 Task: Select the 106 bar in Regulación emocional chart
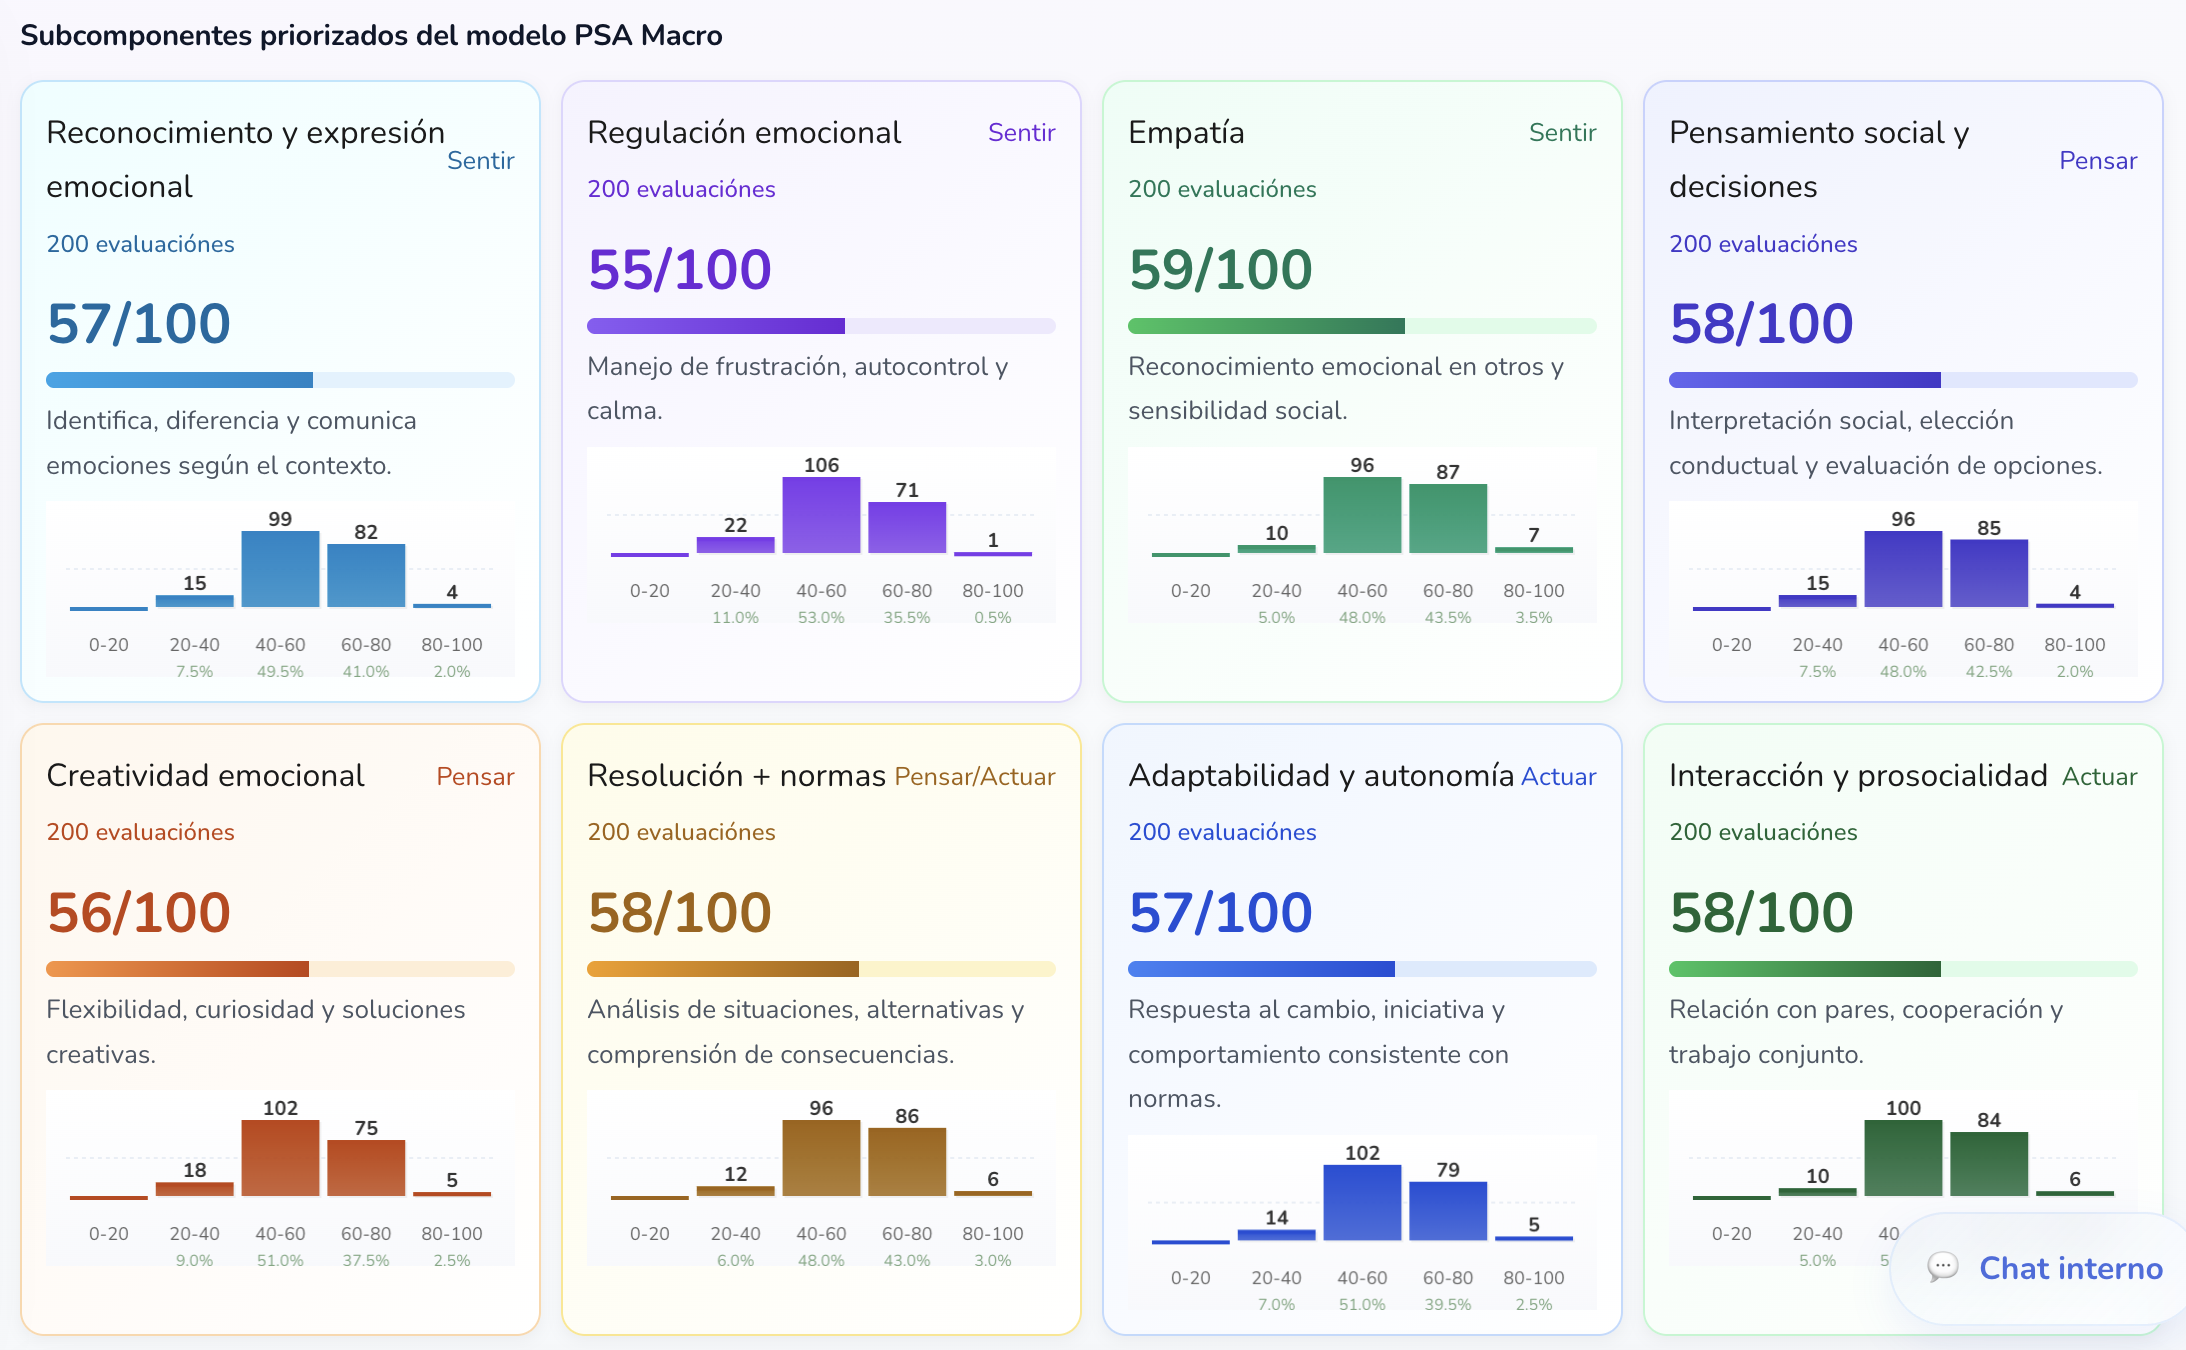click(821, 515)
